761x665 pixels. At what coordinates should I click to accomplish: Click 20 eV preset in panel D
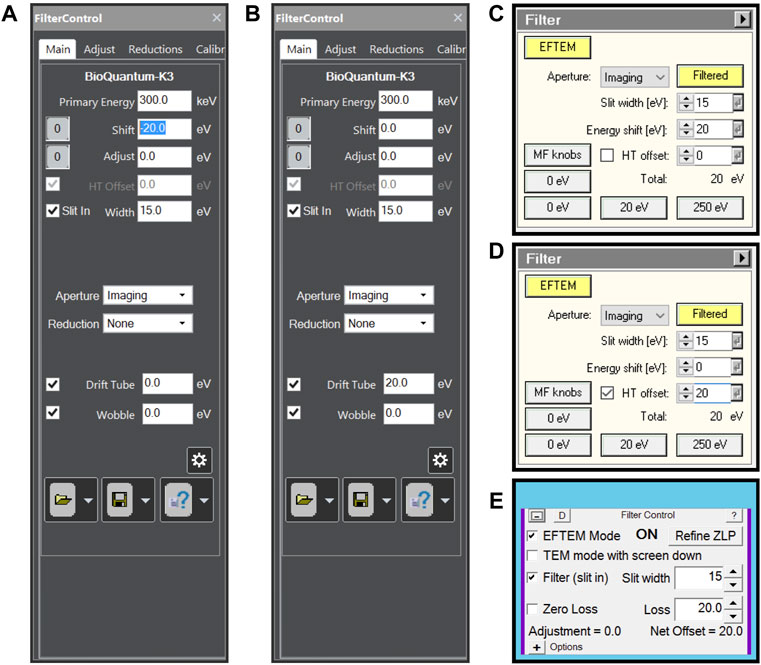point(634,445)
